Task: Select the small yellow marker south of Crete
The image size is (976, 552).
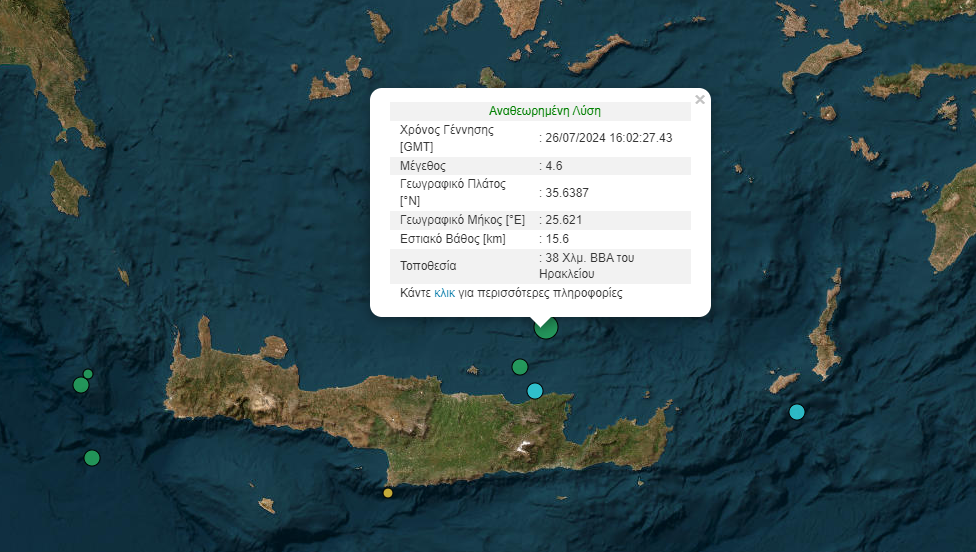Action: pyautogui.click(x=388, y=492)
